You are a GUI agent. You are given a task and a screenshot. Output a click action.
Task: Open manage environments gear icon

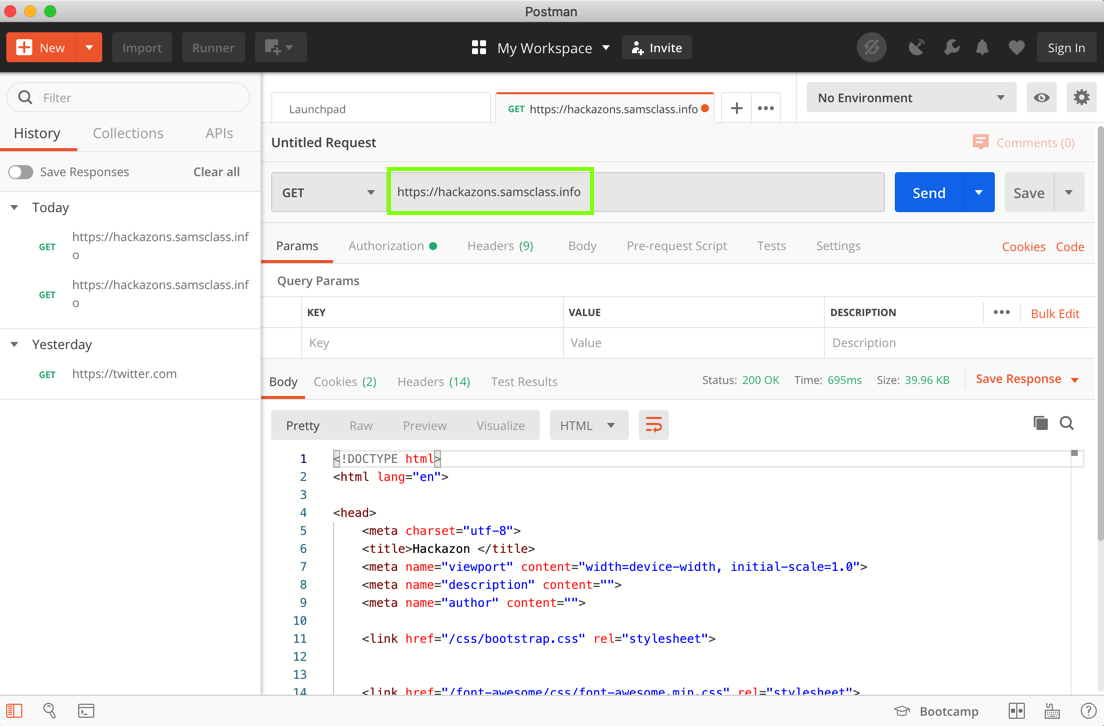click(1081, 98)
